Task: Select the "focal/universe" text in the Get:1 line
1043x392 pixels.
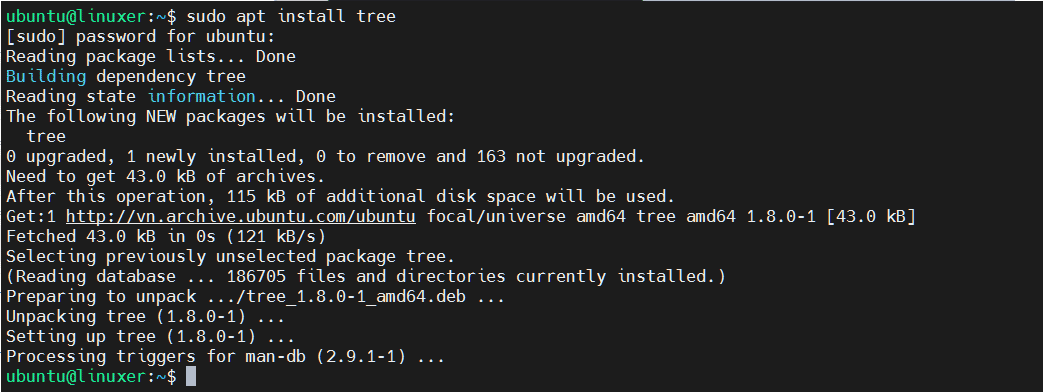Action: (x=496, y=216)
